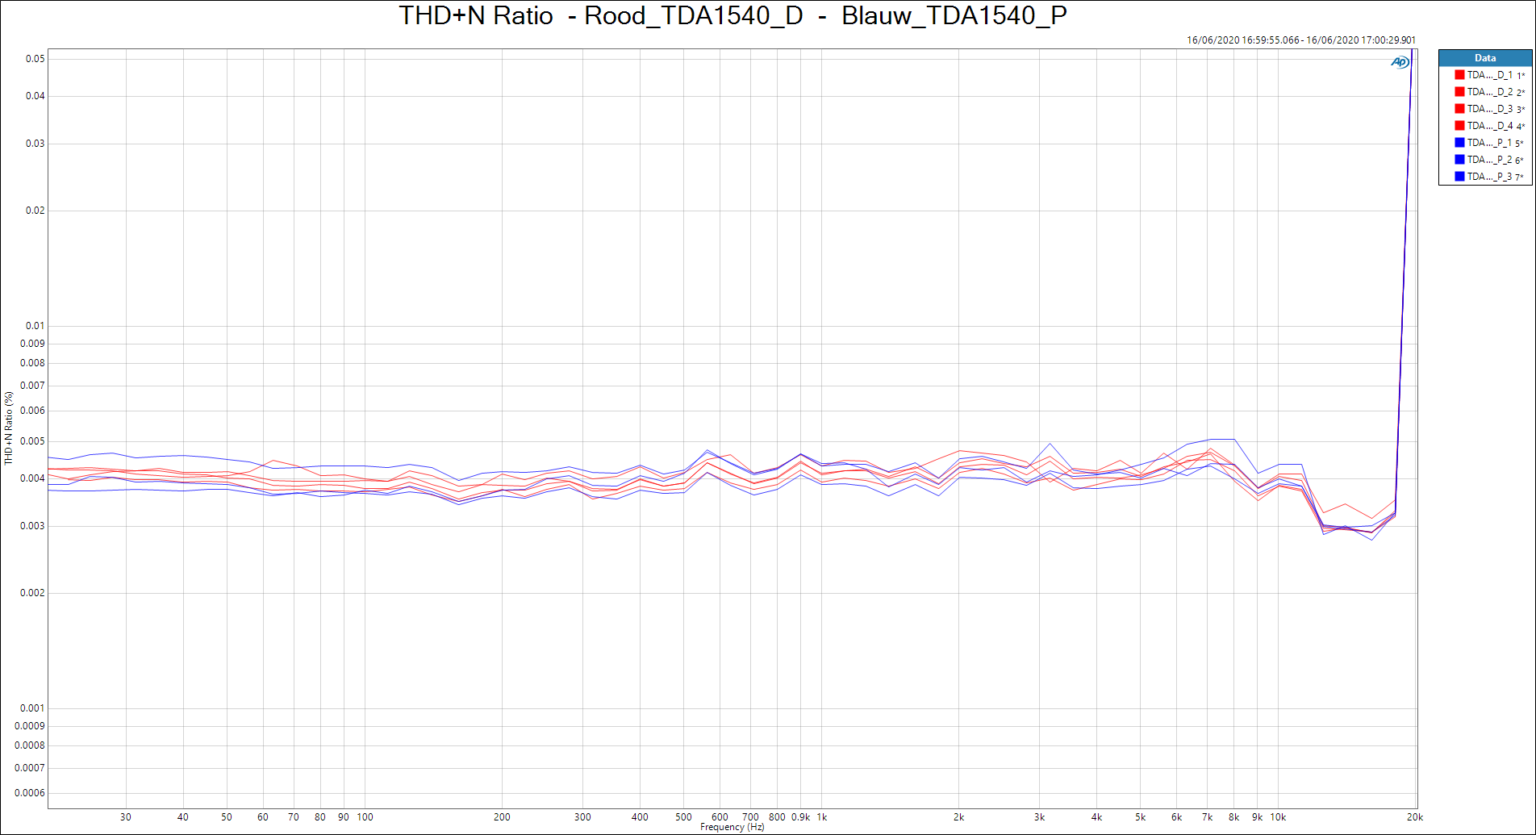Click the red square icon for TDA..._D_3
This screenshot has width=1536, height=835.
click(1459, 109)
